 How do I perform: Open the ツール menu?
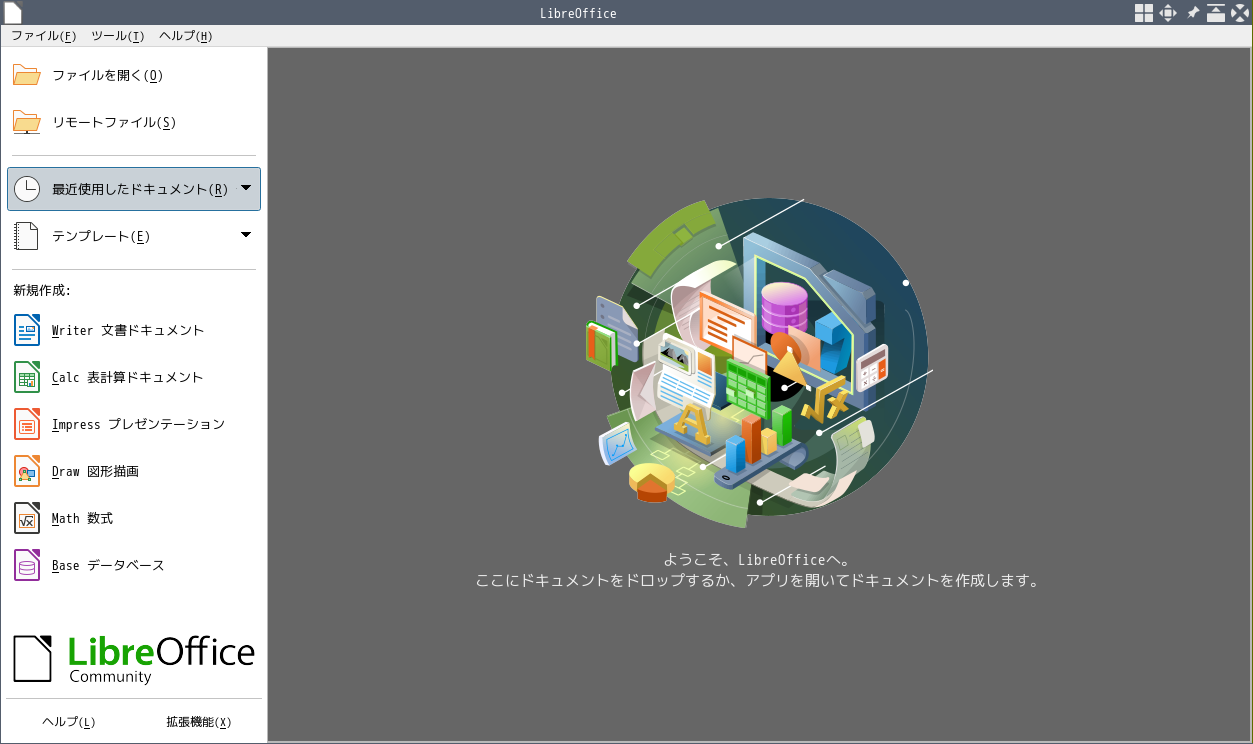pyautogui.click(x=116, y=36)
